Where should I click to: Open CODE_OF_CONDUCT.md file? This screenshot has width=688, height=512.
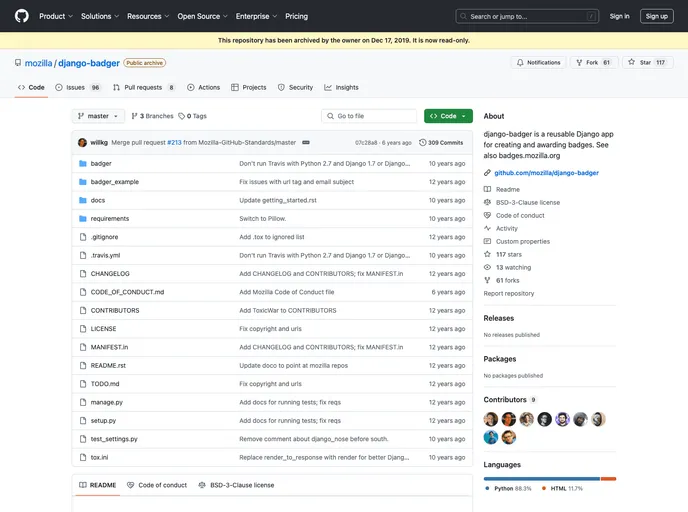(127, 292)
